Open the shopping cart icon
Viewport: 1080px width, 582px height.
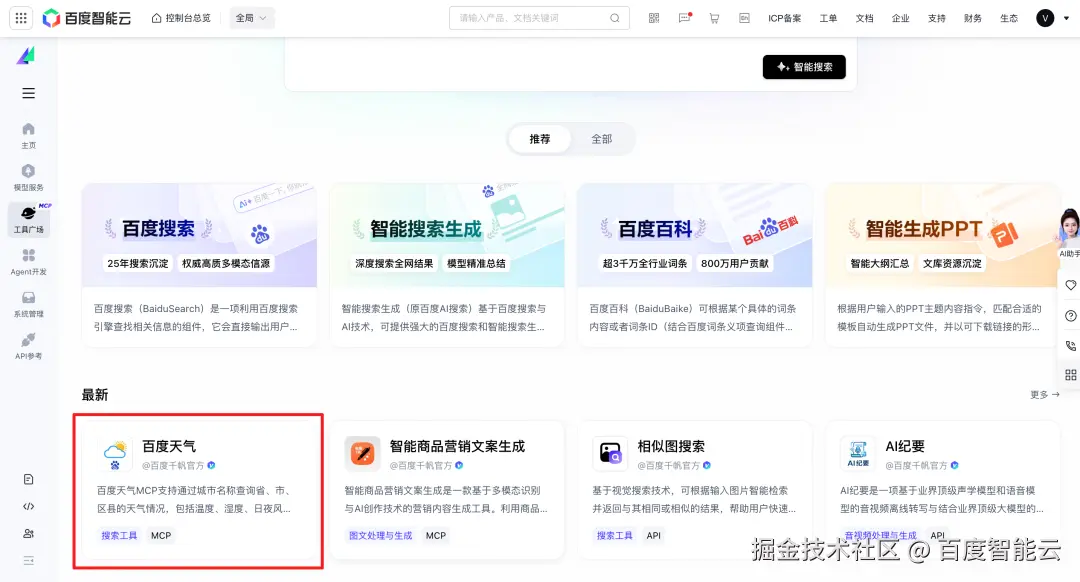pyautogui.click(x=714, y=18)
